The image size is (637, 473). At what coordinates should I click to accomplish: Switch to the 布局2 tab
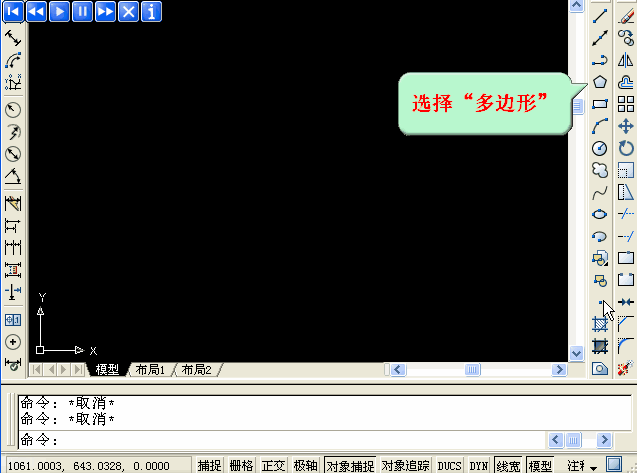(x=197, y=369)
